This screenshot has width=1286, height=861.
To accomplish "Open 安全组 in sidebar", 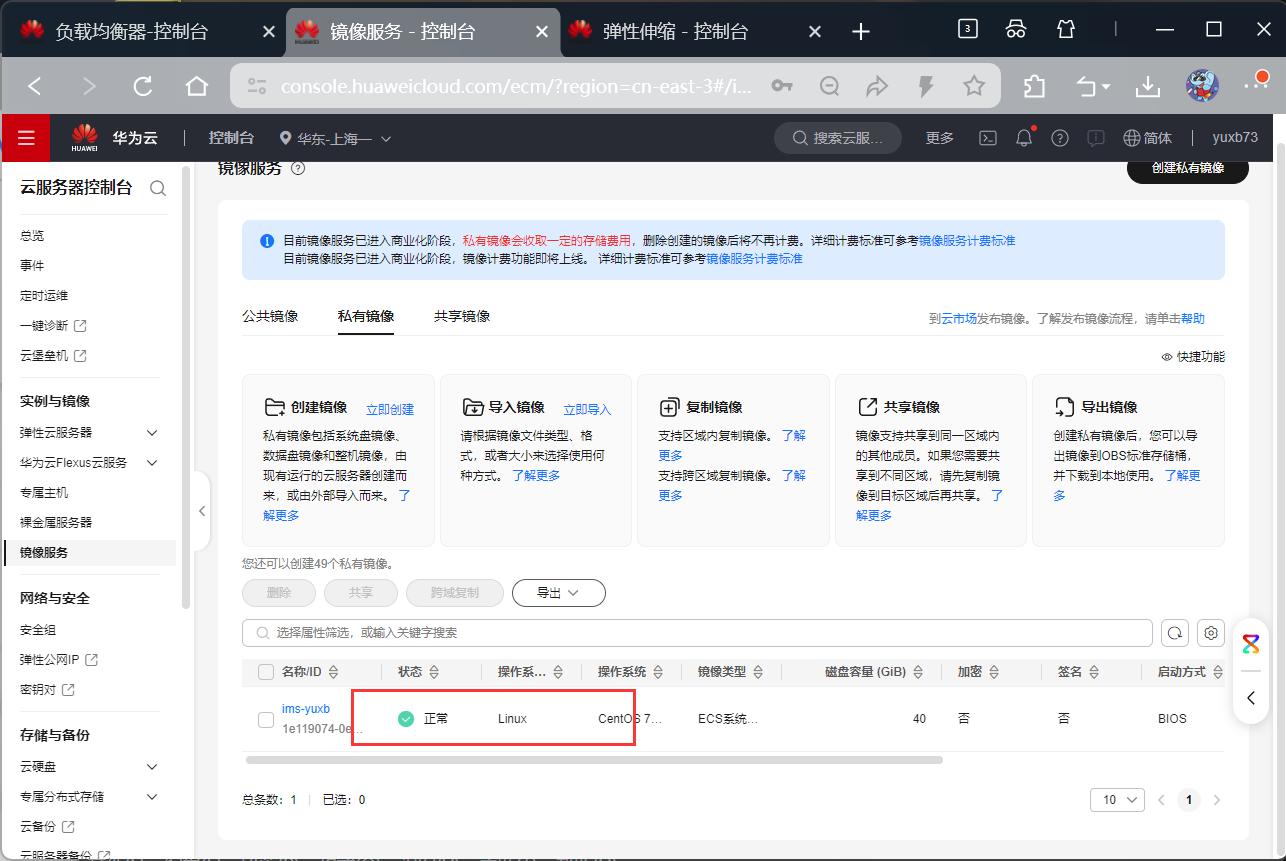I will 38,630.
